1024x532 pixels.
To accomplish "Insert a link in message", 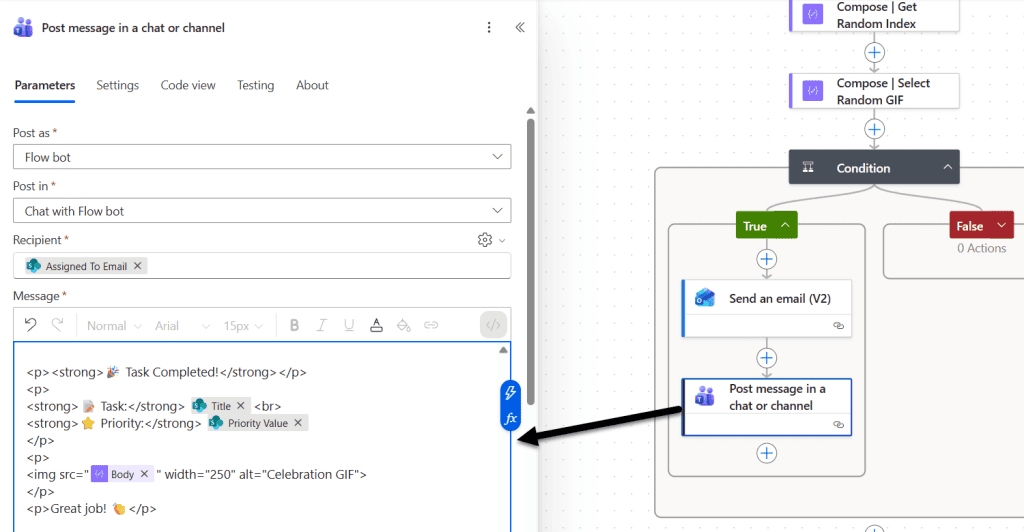I will [431, 325].
